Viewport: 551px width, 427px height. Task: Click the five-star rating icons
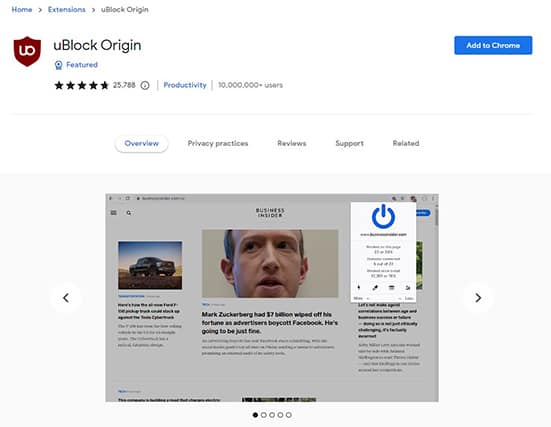click(82, 85)
